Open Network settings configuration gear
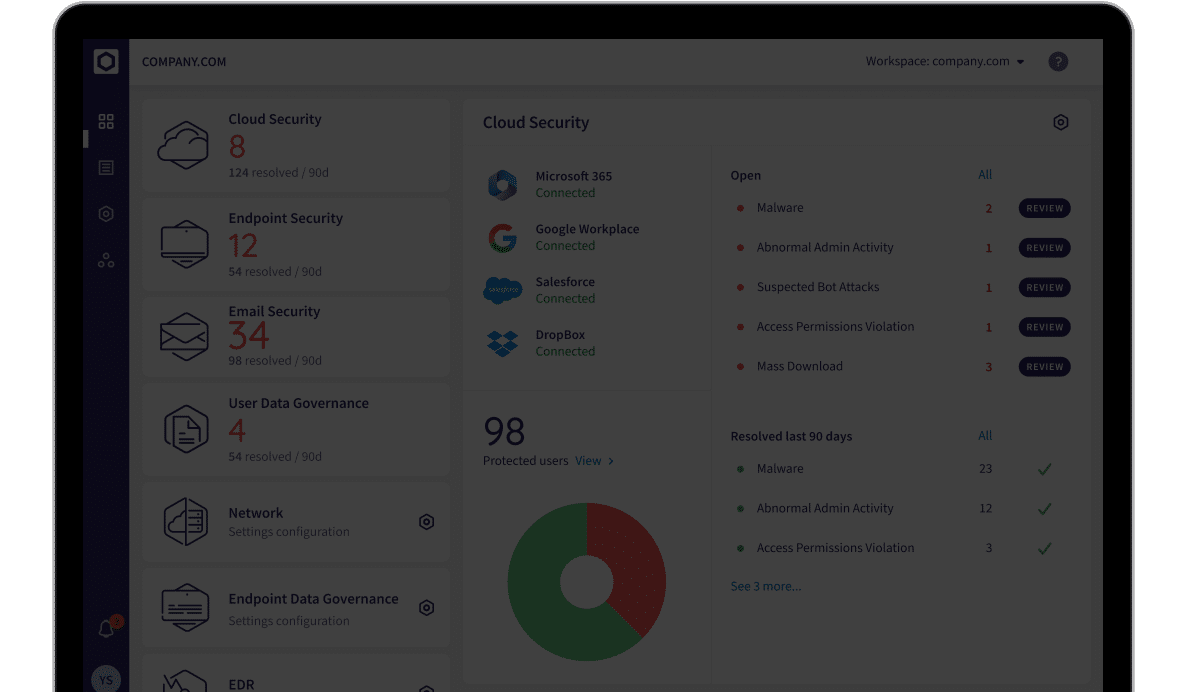 (x=426, y=522)
